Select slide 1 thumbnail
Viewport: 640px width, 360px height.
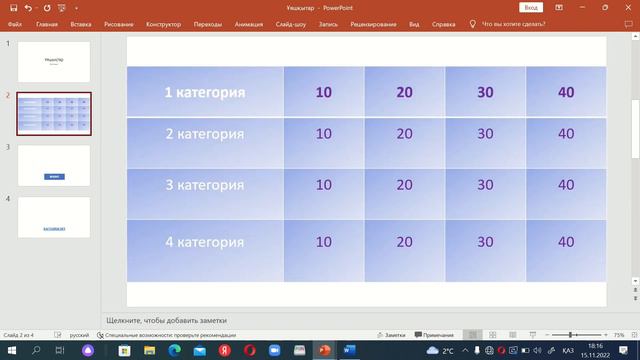pyautogui.click(x=54, y=62)
